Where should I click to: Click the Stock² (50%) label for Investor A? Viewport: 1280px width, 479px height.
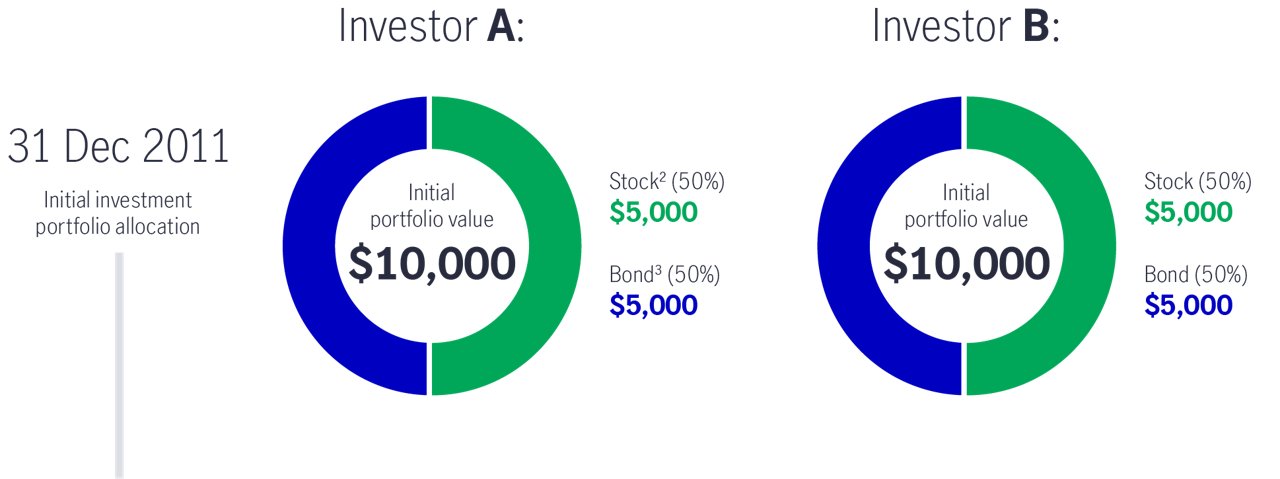click(666, 182)
